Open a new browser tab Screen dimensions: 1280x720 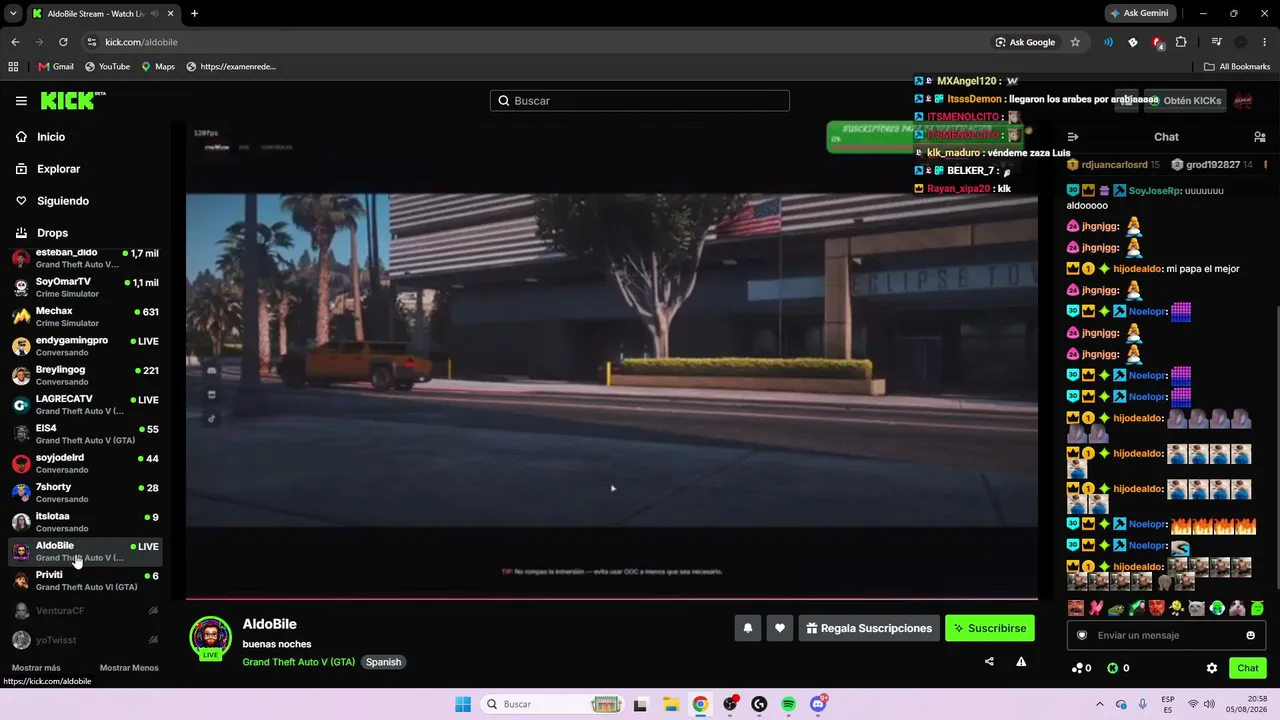tap(194, 13)
